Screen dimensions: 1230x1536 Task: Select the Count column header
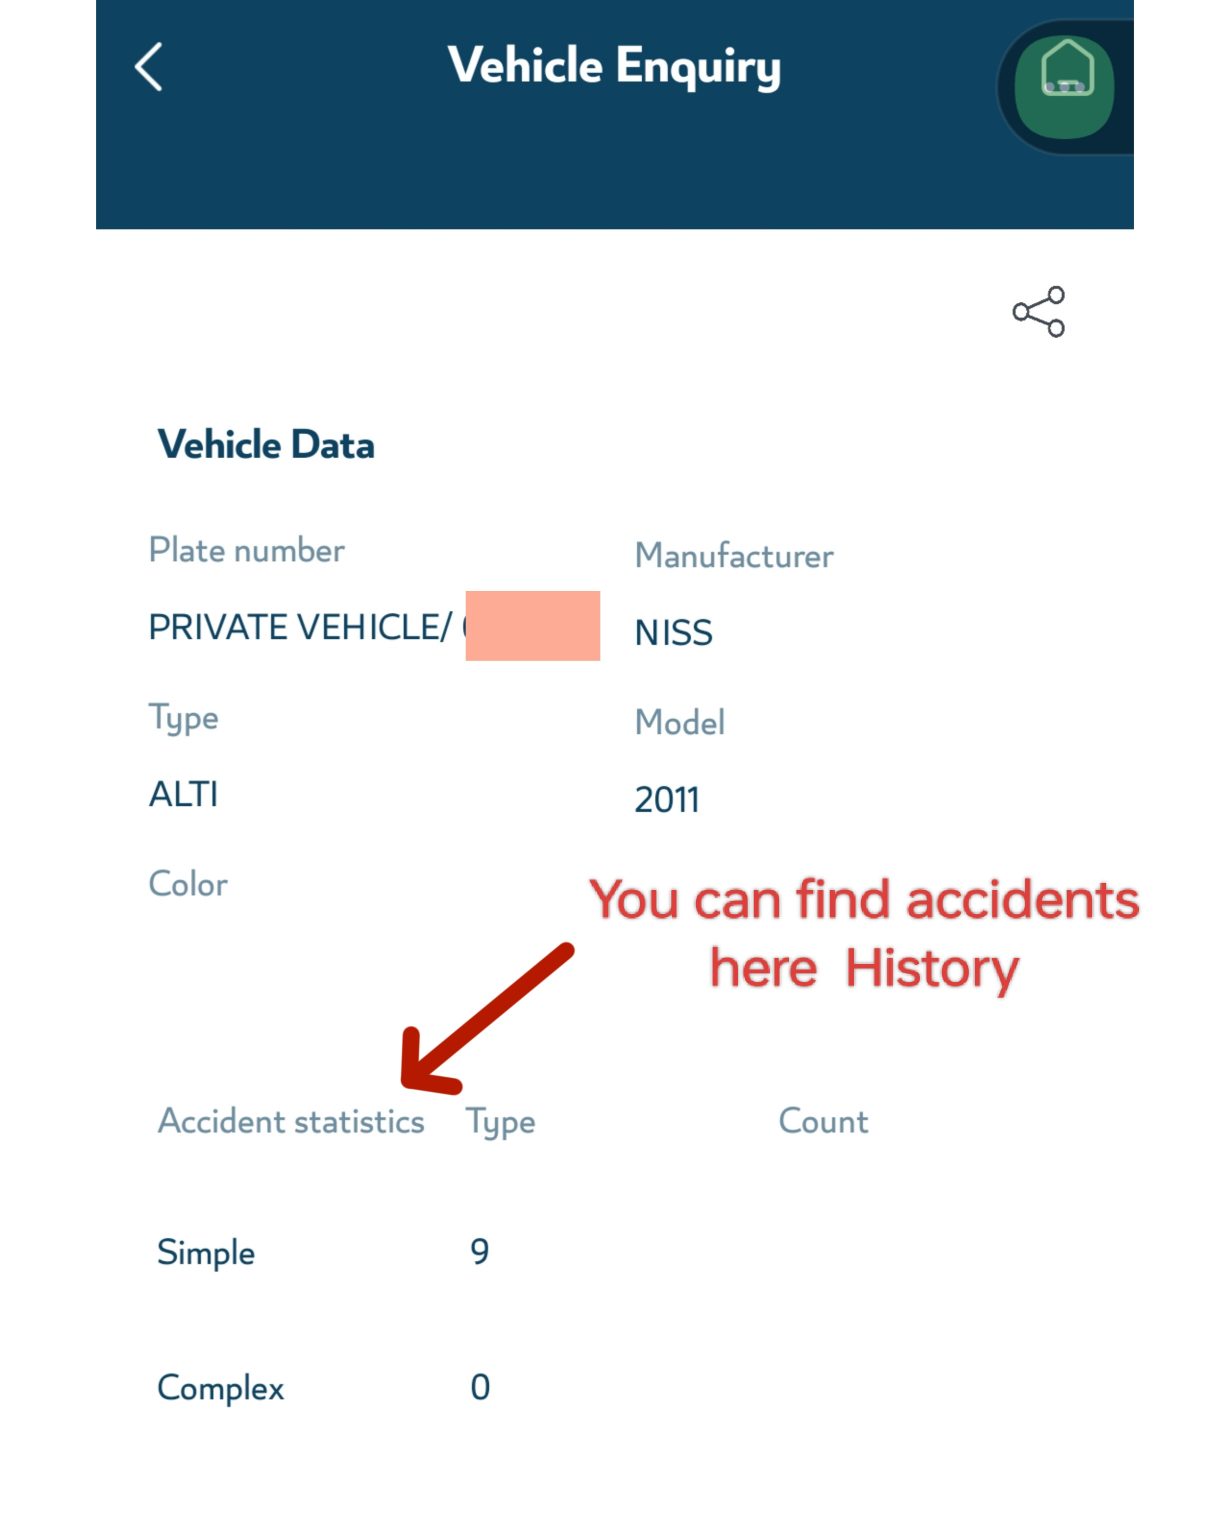(823, 1121)
